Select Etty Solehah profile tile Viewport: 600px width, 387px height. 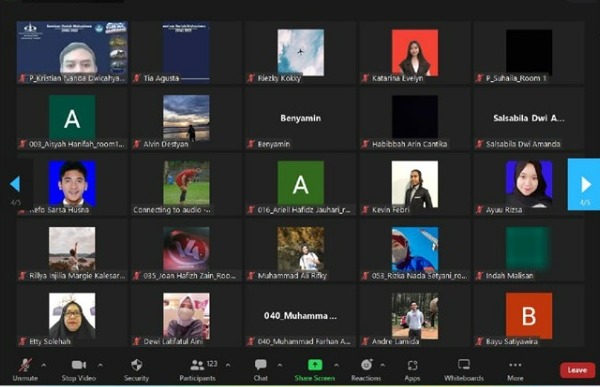pos(72,316)
